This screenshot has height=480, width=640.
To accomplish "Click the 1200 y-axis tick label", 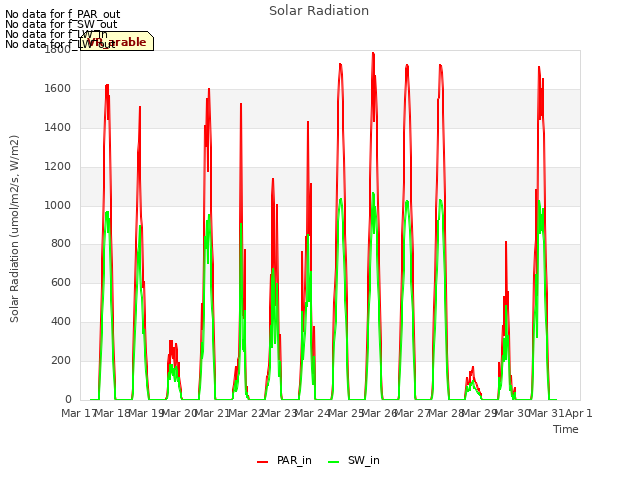I will point(58,167).
